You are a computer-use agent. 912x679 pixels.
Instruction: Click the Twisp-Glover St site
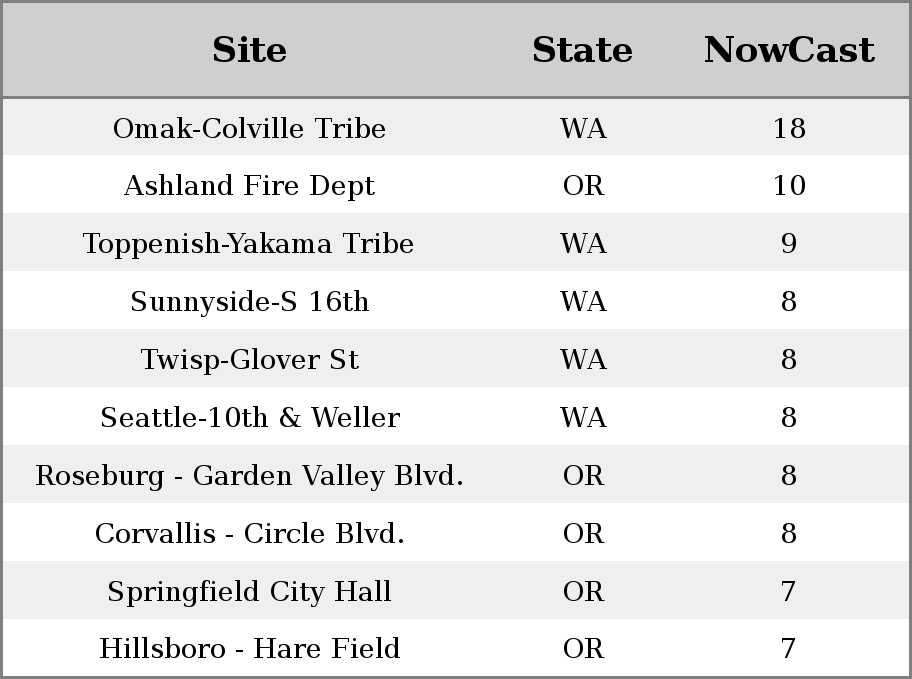click(250, 359)
